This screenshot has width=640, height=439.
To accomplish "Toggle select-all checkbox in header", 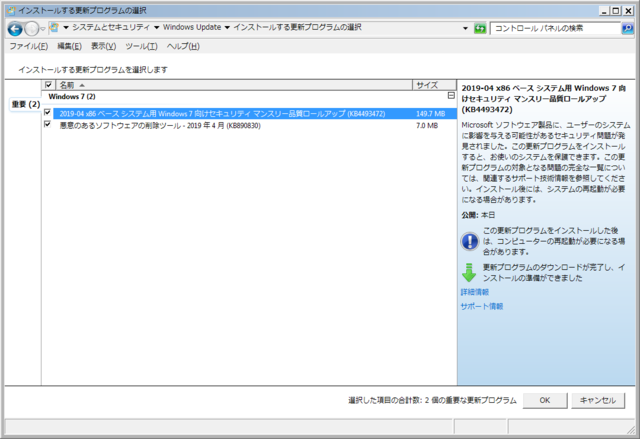I will [x=48, y=85].
